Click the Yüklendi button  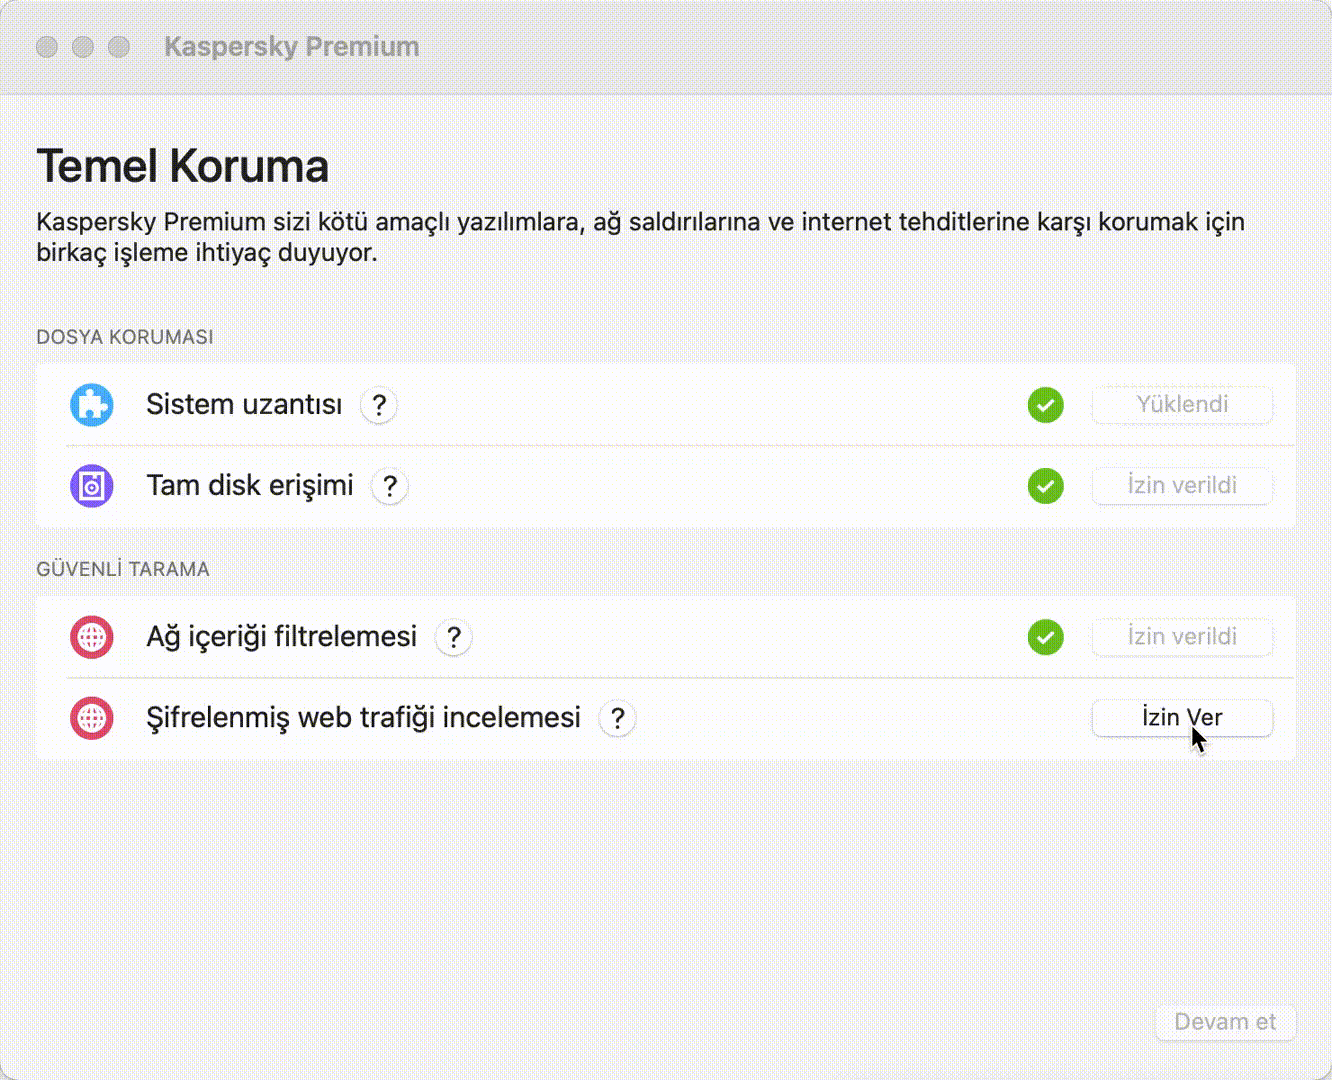(1182, 405)
